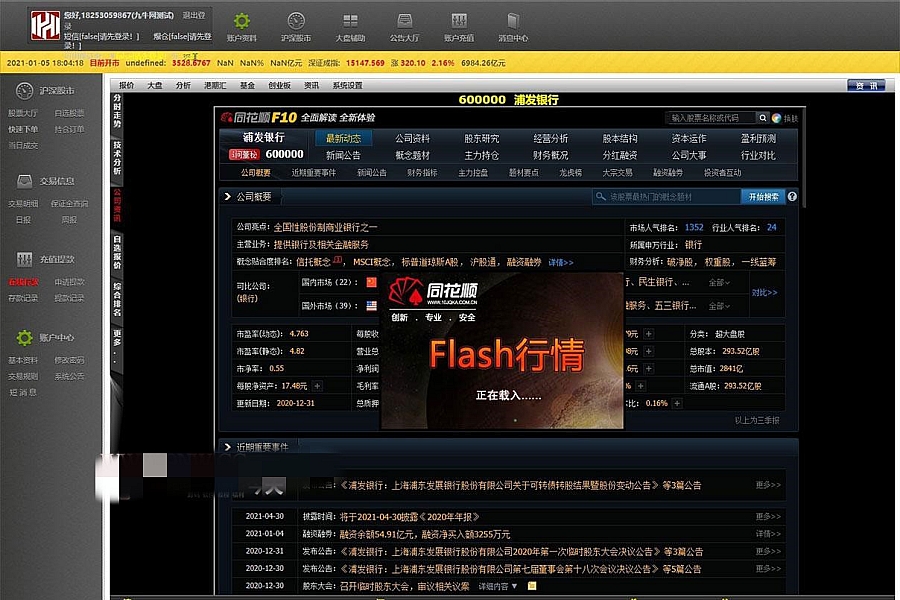Click the US flag next to 国外市场

coord(372,306)
